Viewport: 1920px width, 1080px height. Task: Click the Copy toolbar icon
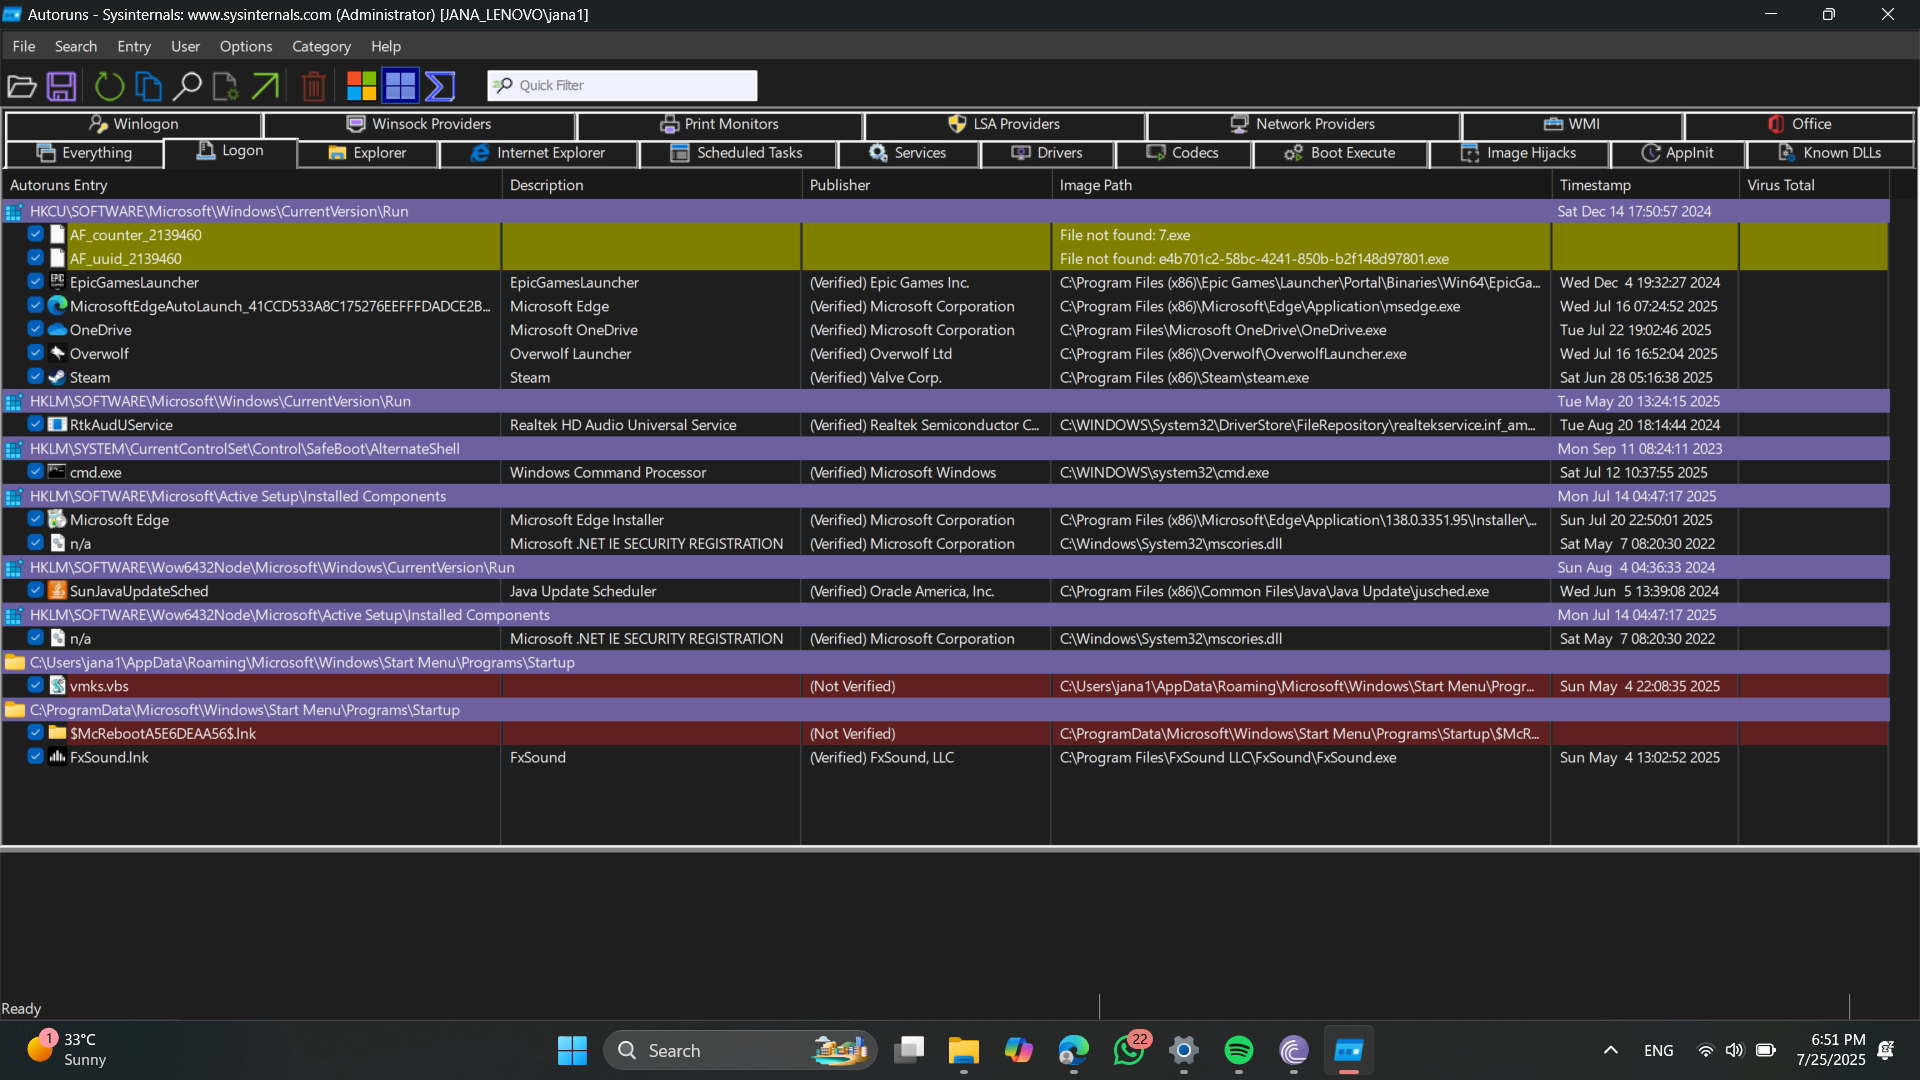coord(148,86)
